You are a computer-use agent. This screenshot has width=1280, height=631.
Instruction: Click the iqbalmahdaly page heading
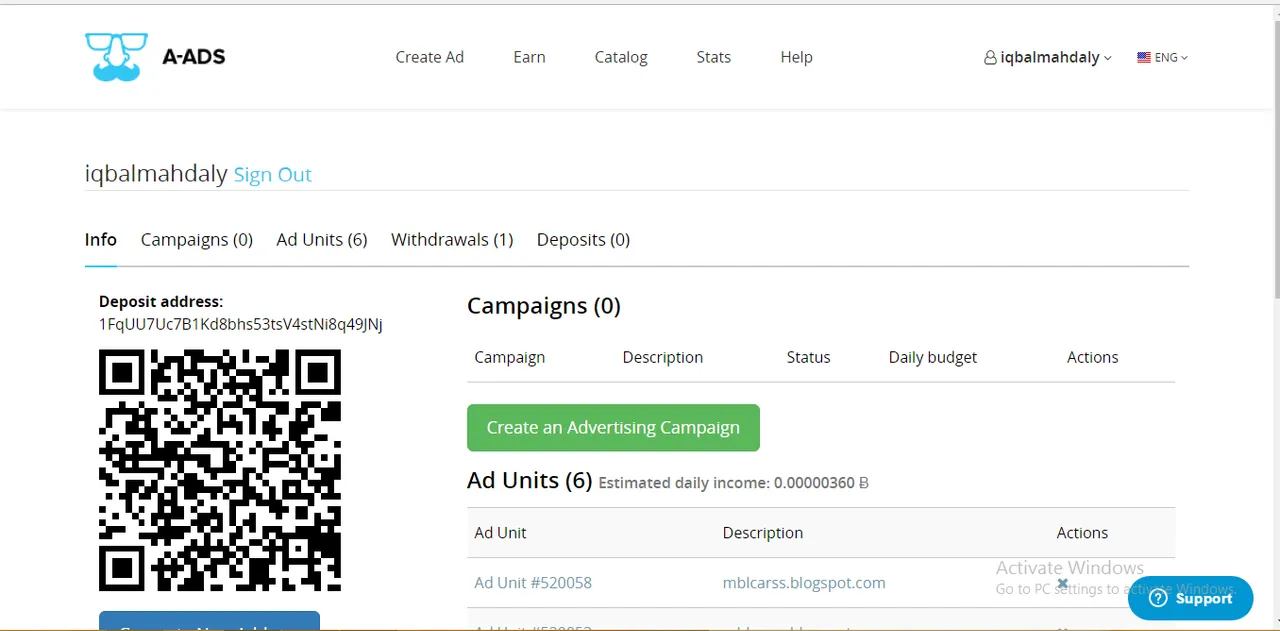click(x=157, y=174)
